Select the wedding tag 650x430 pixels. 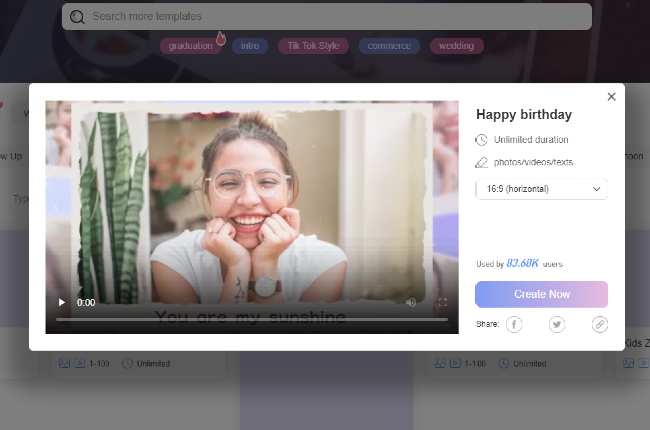456,46
